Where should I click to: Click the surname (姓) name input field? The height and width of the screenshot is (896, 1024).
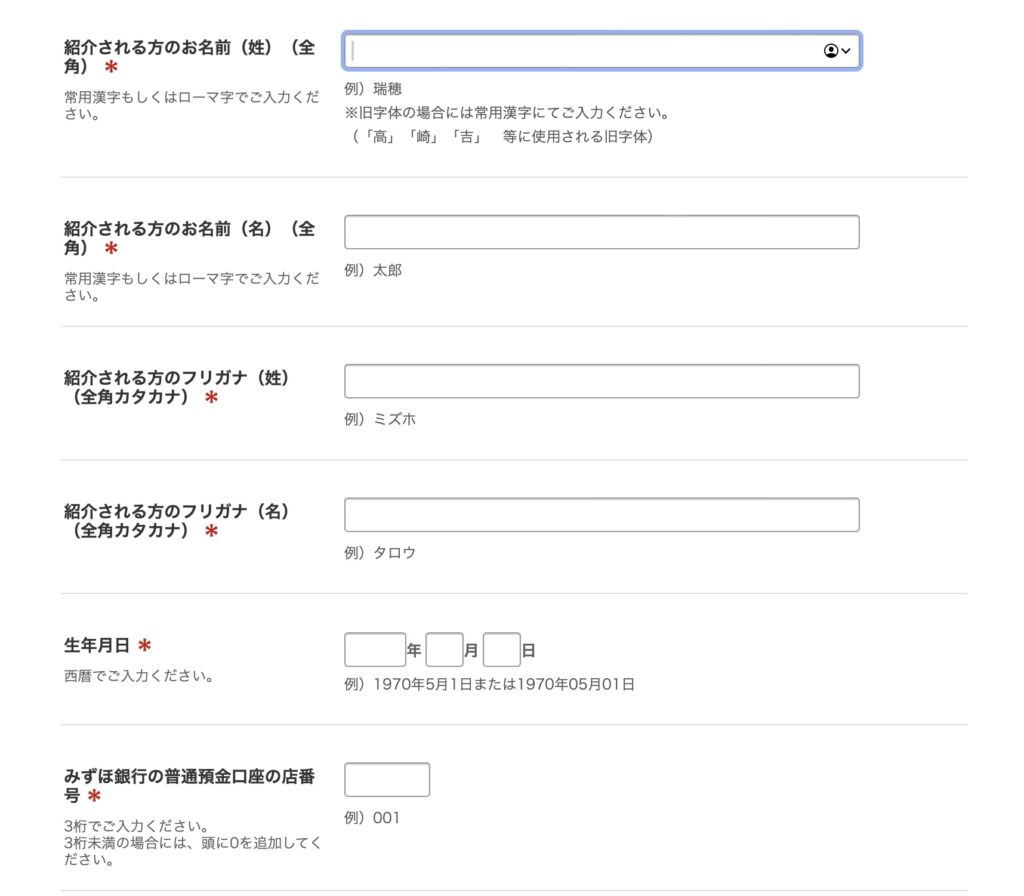pyautogui.click(x=580, y=51)
